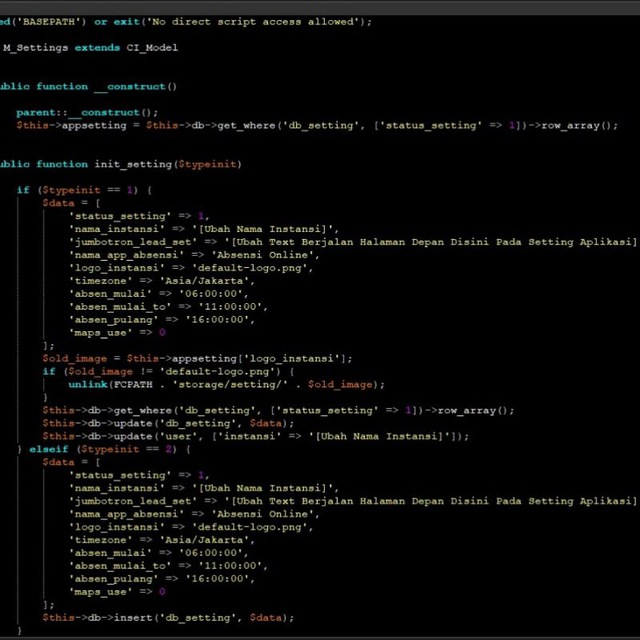
Task: Click the $typeinit == 2 condition
Action: point(127,449)
